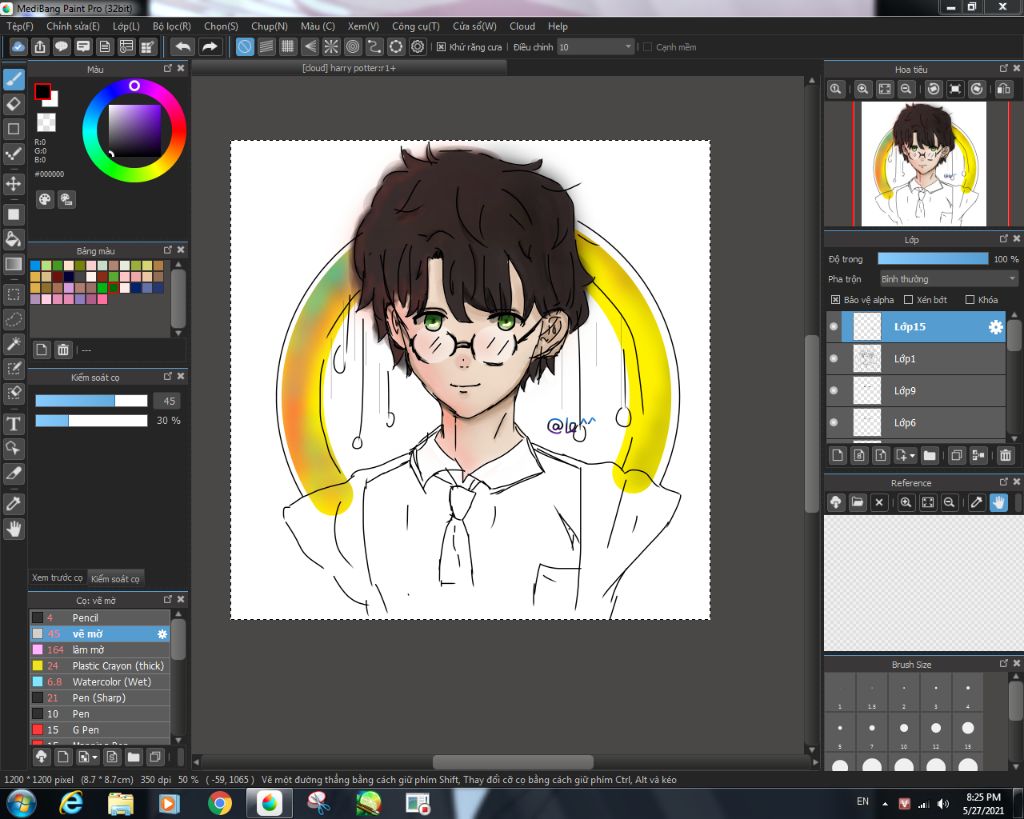Toggle the Bảo vệ alpha checkbox
This screenshot has height=819, width=1024.
coord(835,300)
